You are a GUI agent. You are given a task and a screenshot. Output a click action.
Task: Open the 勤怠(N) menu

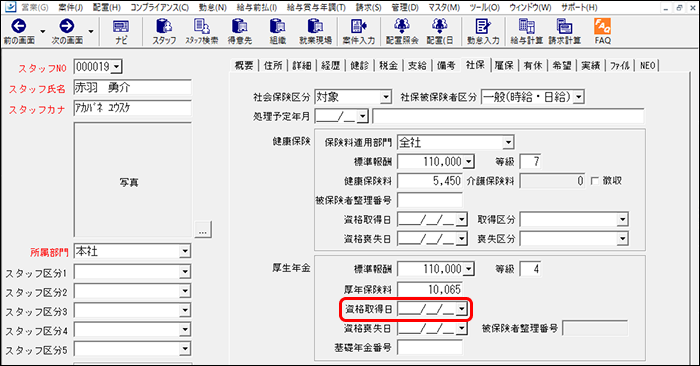tap(212, 8)
